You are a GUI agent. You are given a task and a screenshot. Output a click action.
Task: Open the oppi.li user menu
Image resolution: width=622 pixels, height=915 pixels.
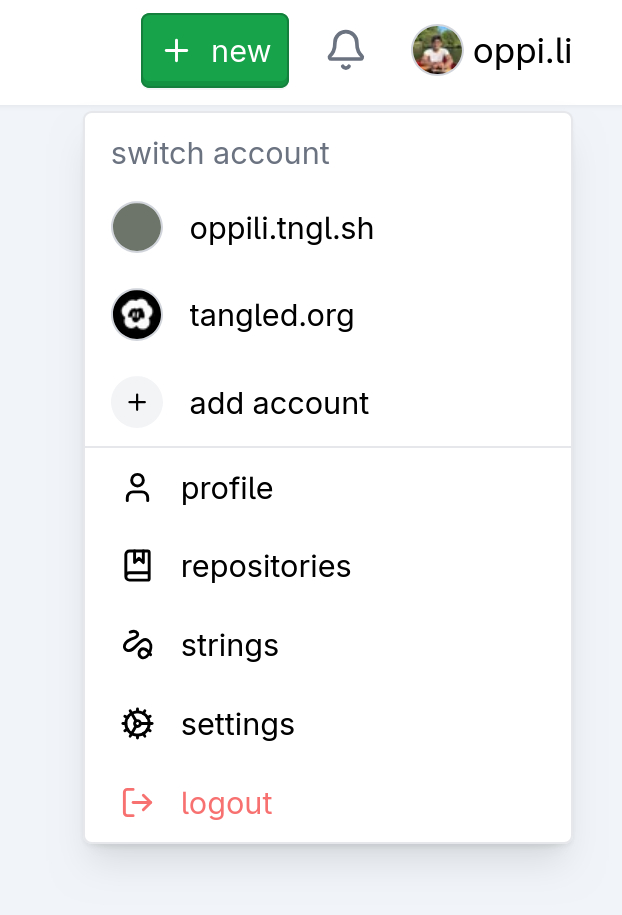click(521, 51)
